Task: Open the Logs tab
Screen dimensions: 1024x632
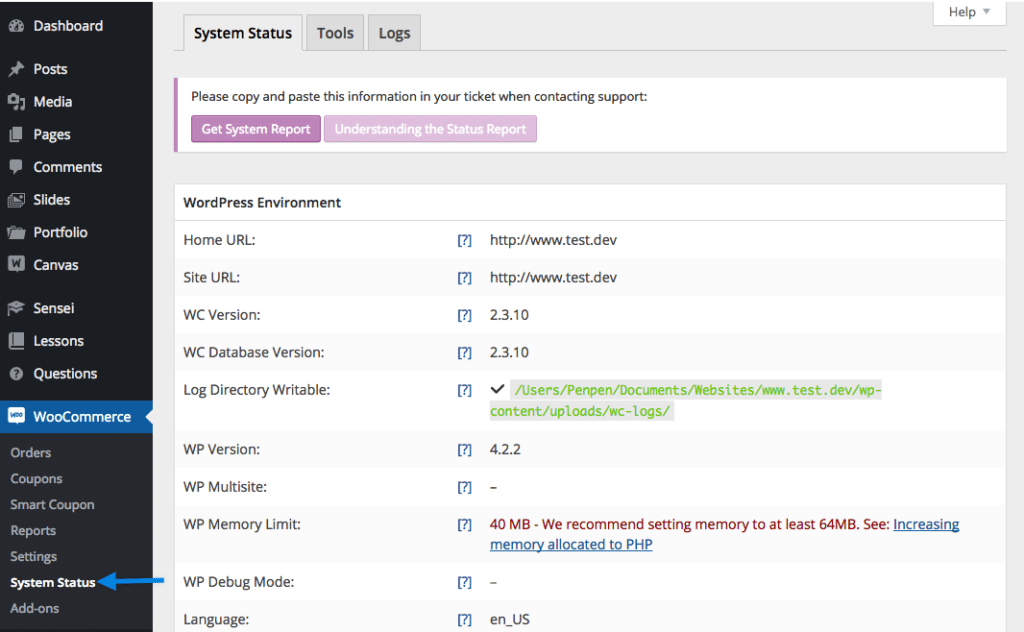Action: (393, 32)
